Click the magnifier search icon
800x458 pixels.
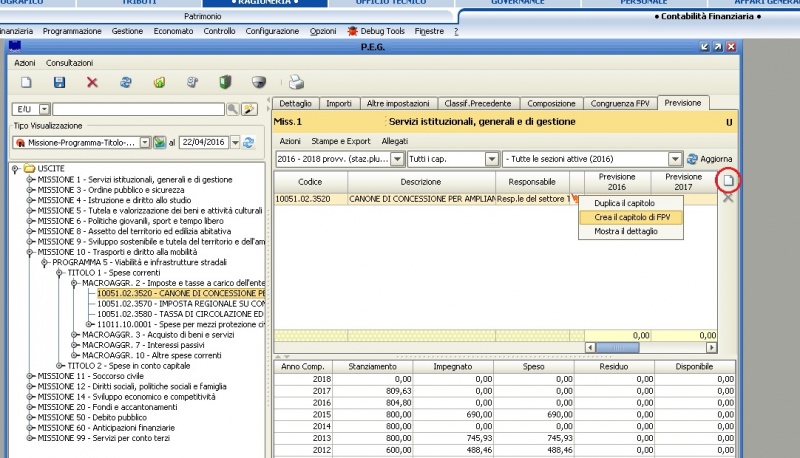click(x=233, y=109)
